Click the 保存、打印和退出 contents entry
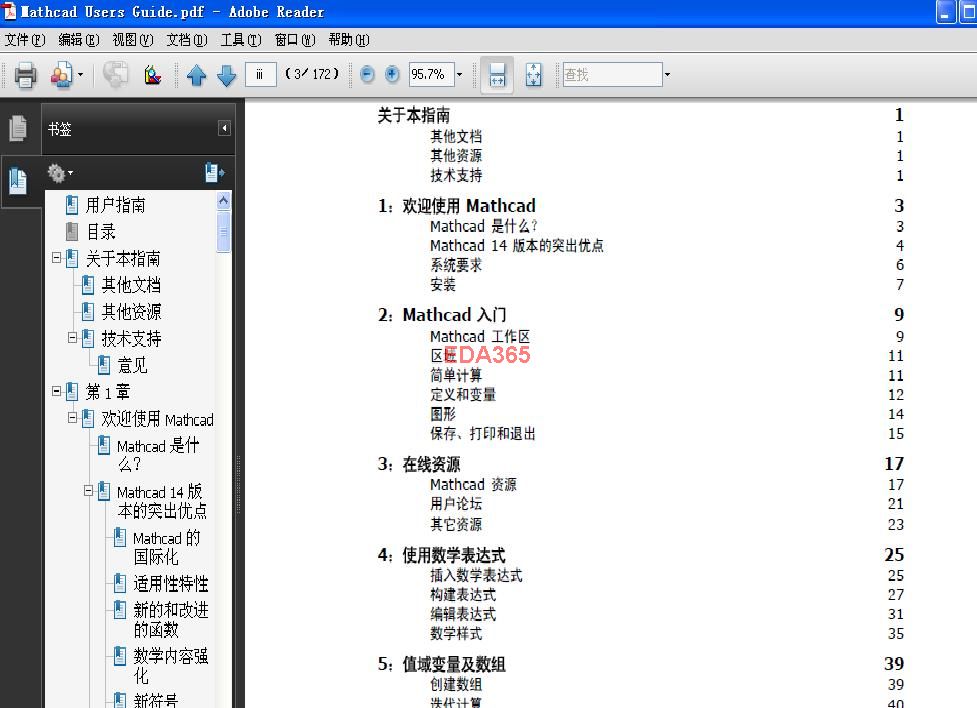This screenshot has width=977, height=708. click(483, 434)
